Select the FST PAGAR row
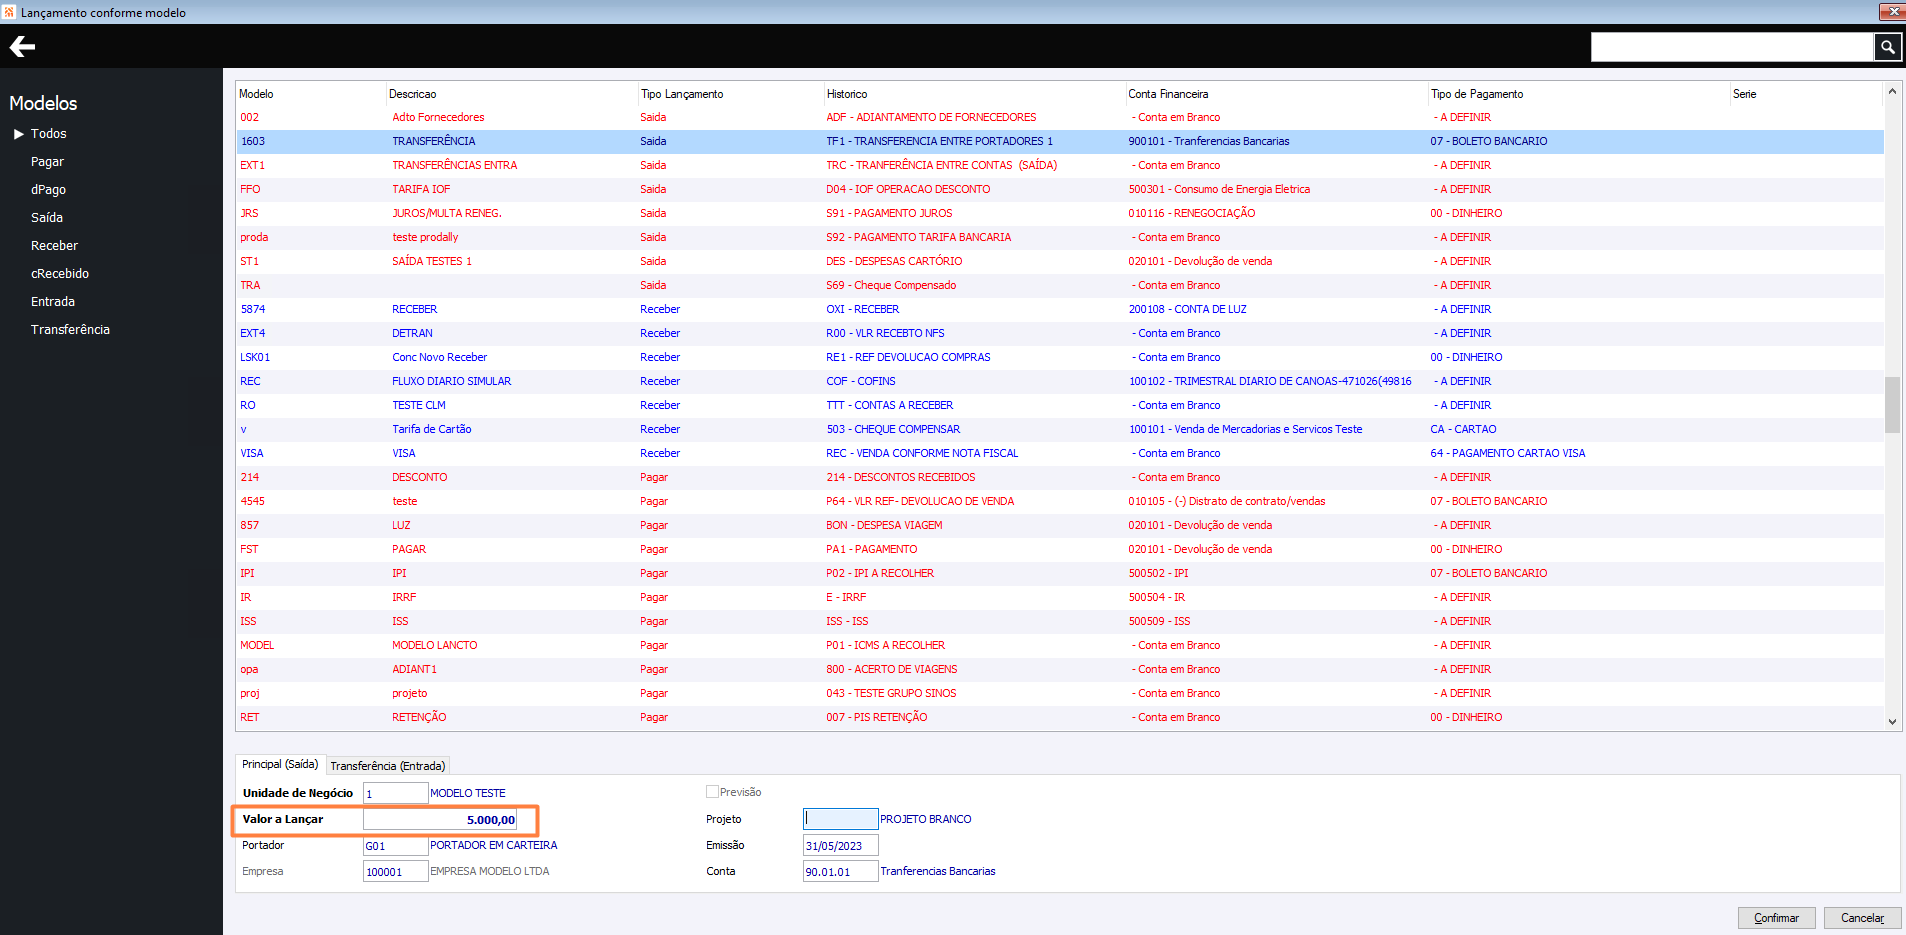 pos(1060,550)
